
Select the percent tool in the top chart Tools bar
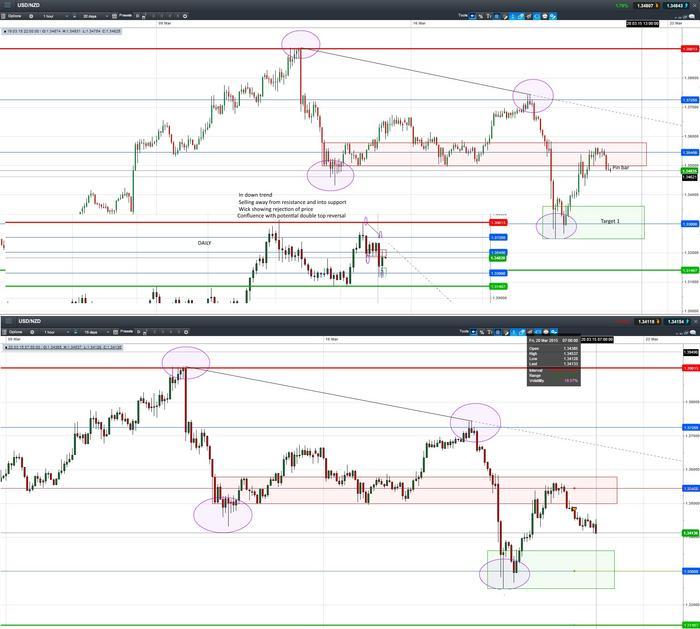click(x=481, y=16)
